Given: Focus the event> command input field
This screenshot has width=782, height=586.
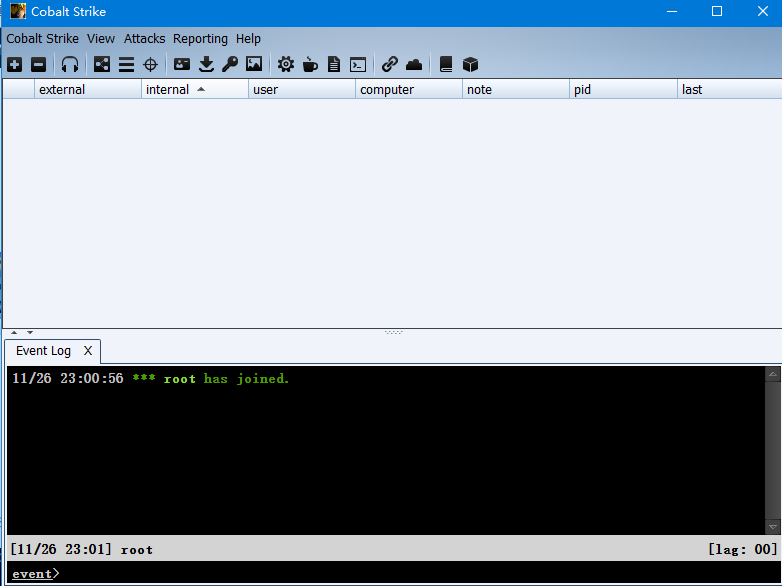Looking at the screenshot, I should coord(394,574).
